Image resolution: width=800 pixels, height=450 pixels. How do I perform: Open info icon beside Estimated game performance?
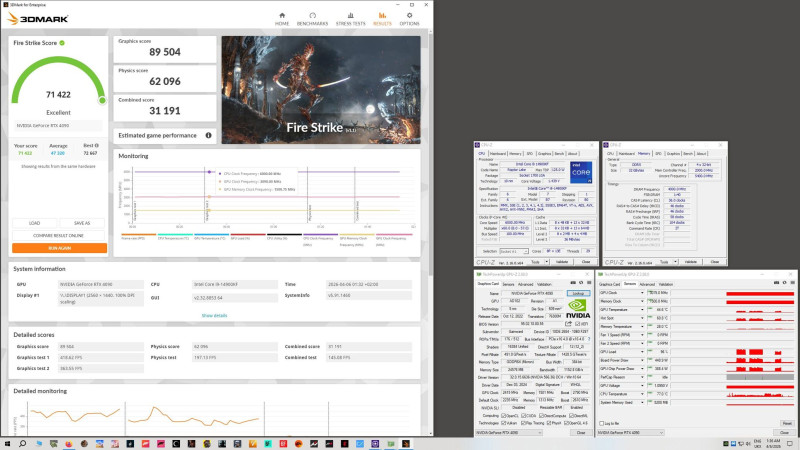coord(208,135)
